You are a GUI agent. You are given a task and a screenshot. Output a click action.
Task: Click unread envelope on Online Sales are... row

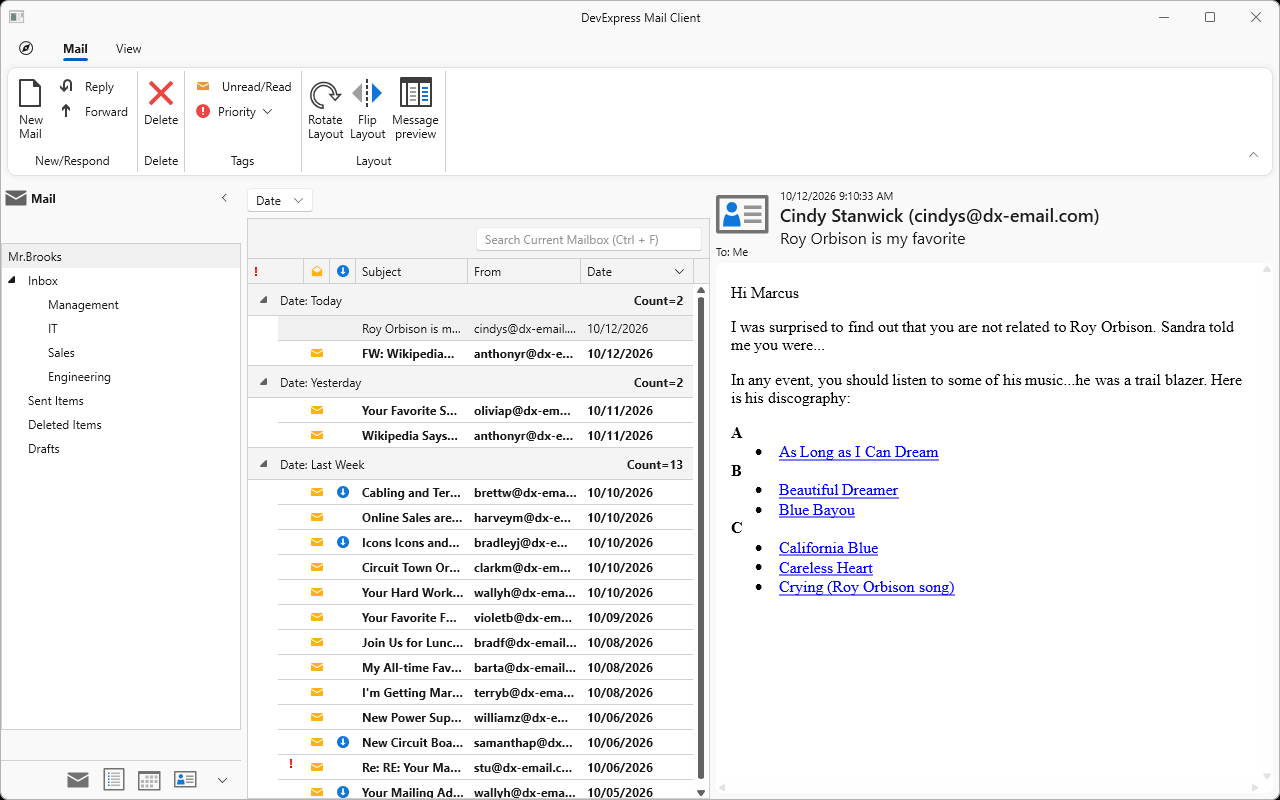[x=317, y=517]
